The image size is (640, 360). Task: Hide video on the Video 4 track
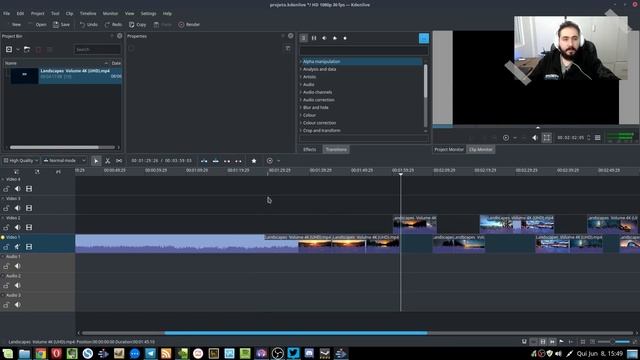coord(29,189)
